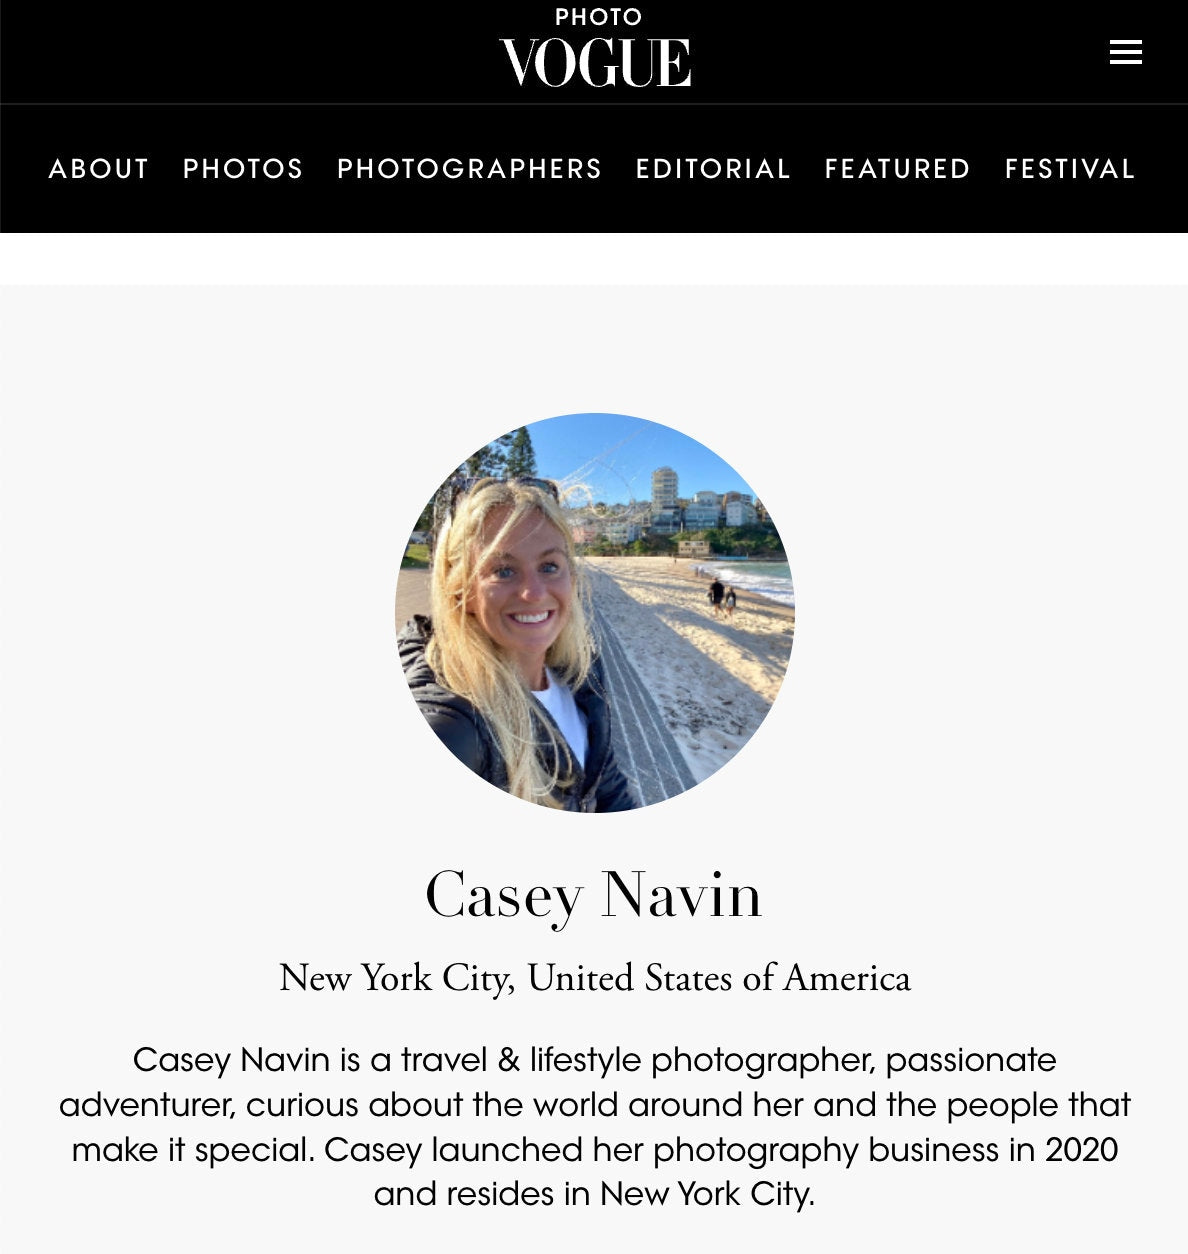Click the PHOTO label above the logo
The height and width of the screenshot is (1254, 1188).
point(598,17)
